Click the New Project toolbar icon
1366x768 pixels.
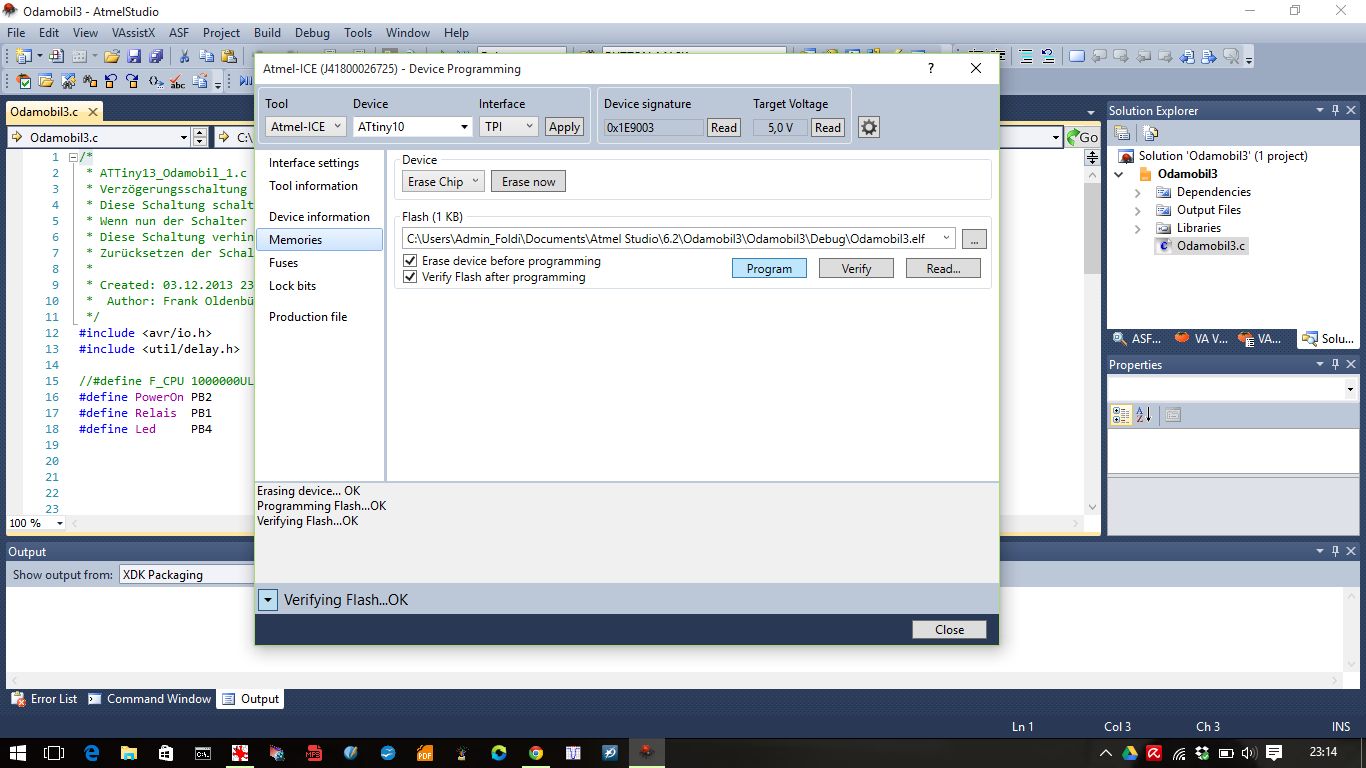pos(24,56)
